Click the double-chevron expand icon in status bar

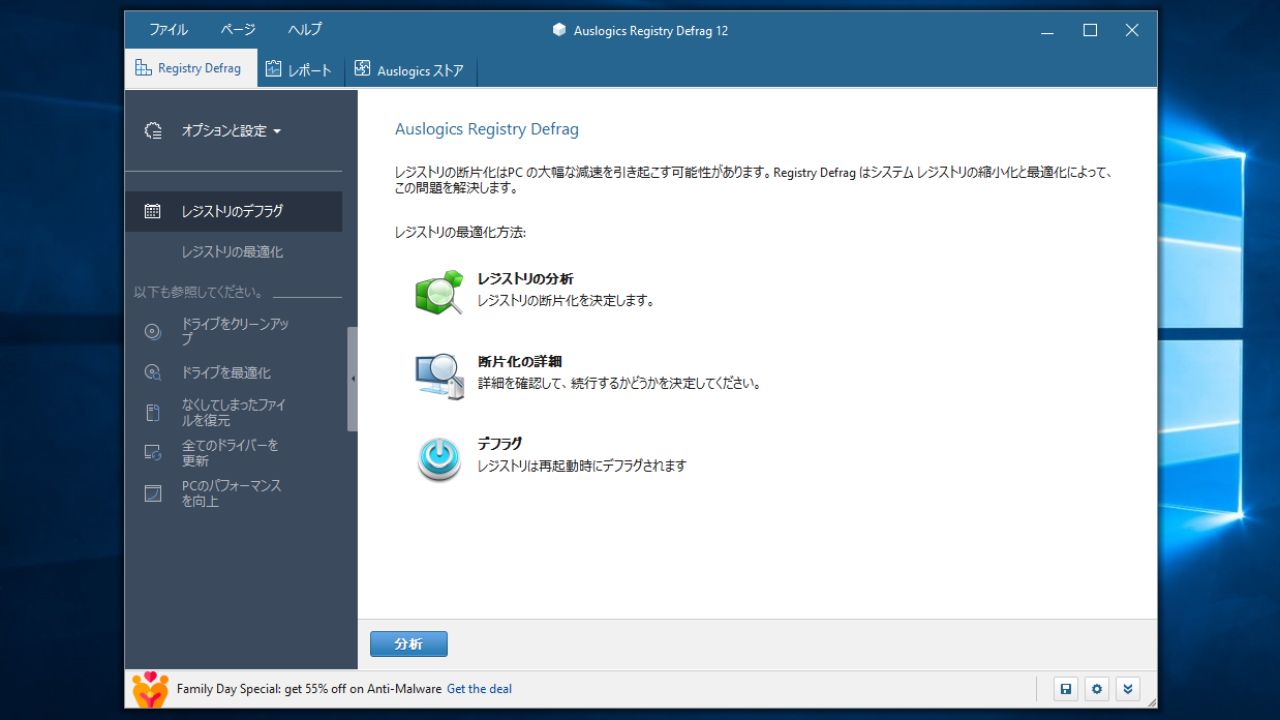[x=1128, y=689]
